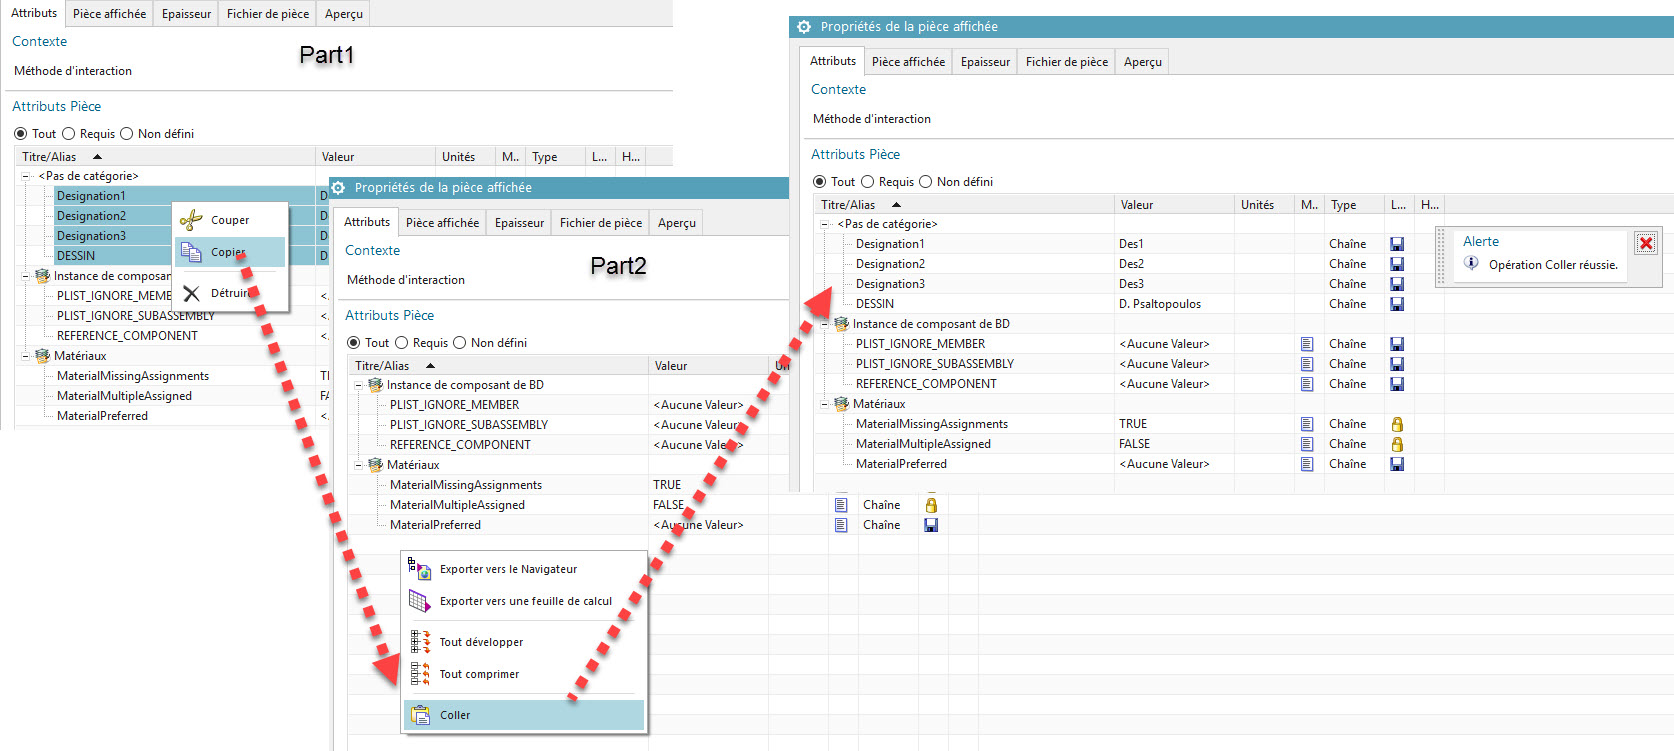Sort by Titre/Alias column header in right panel
The width and height of the screenshot is (1674, 751).
click(848, 205)
